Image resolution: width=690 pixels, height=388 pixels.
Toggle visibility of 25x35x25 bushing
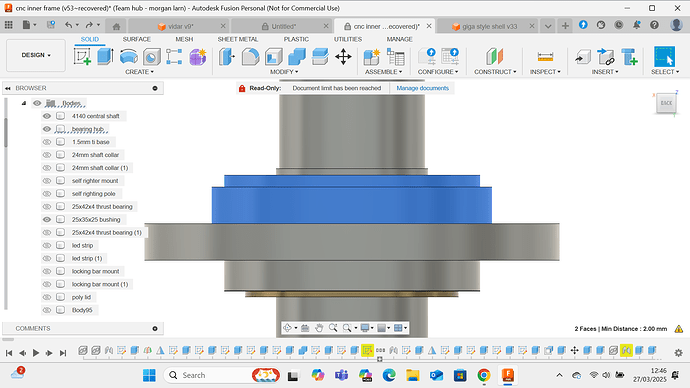pyautogui.click(x=47, y=220)
